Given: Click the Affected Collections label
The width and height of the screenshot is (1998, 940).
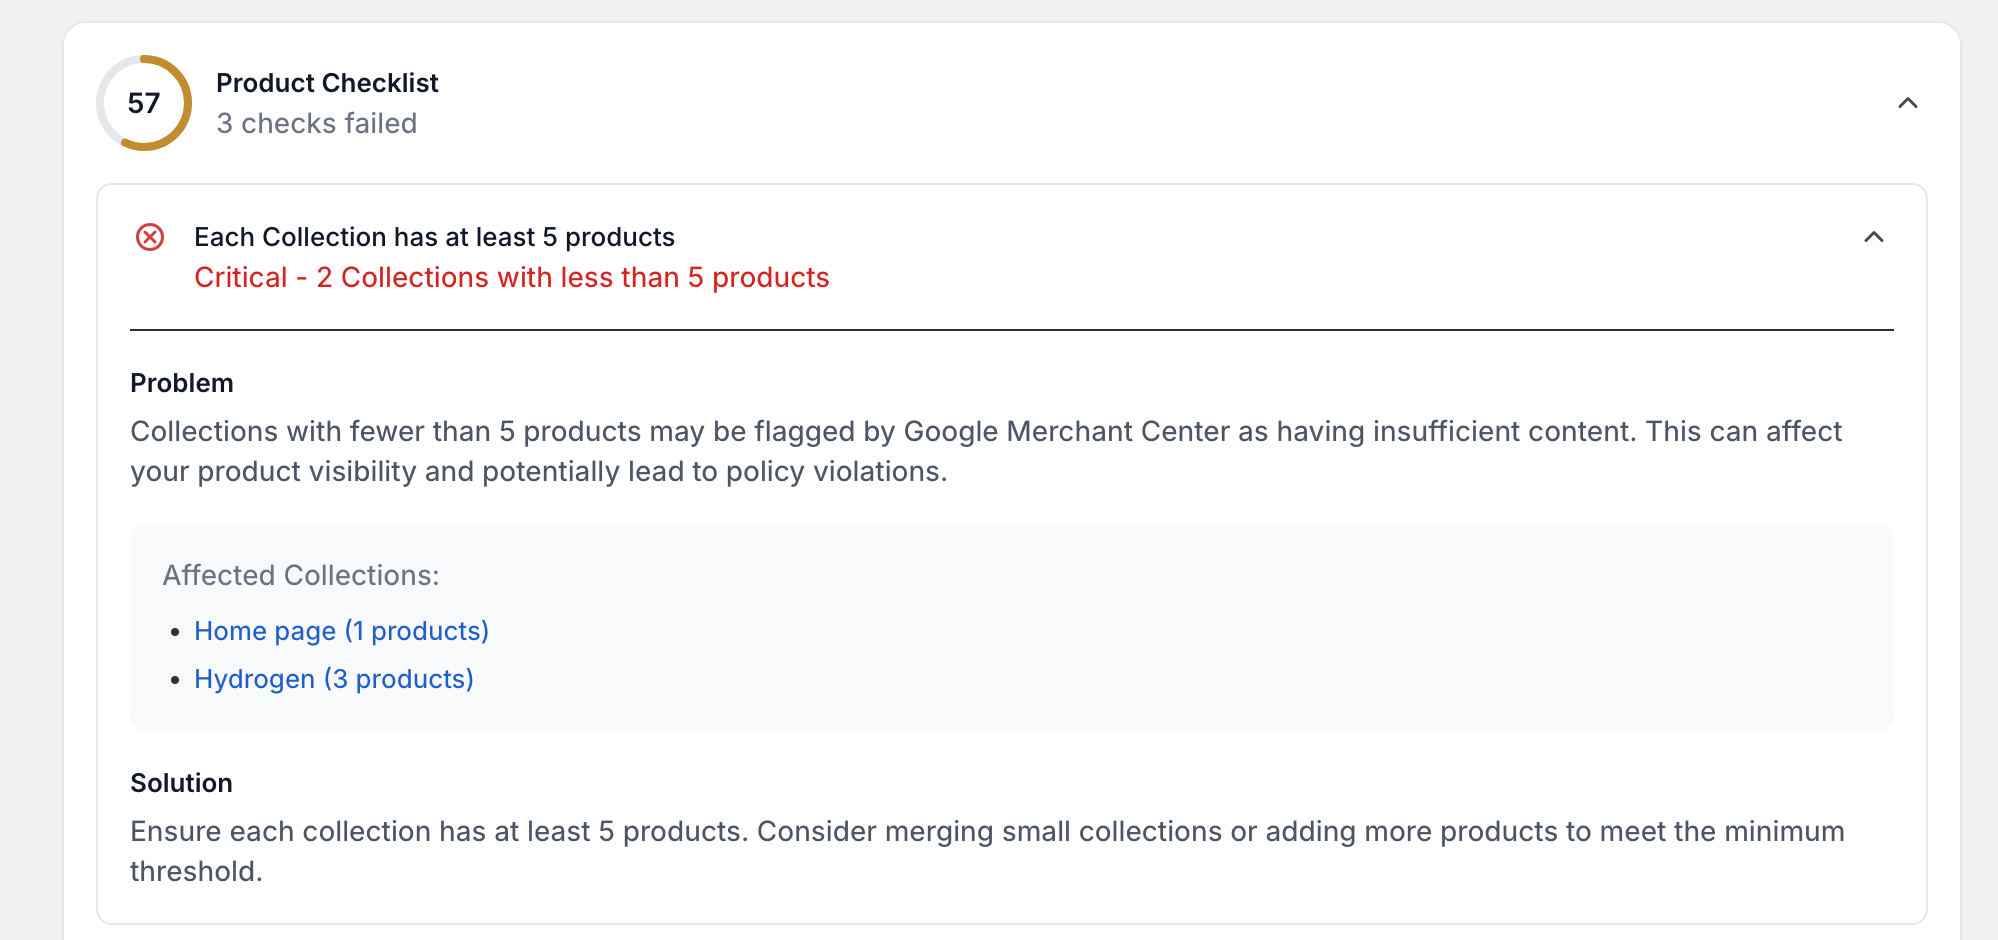Looking at the screenshot, I should point(301,575).
